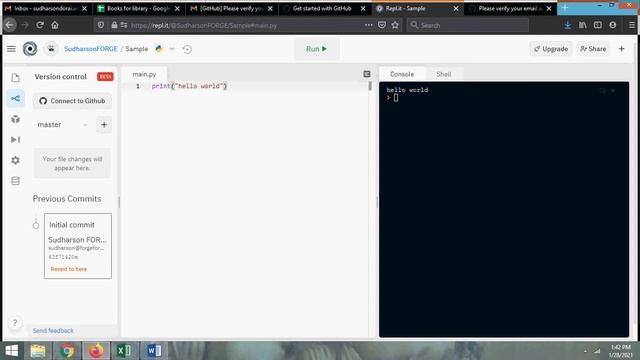
Task: Open the Packages cube icon
Action: [16, 119]
